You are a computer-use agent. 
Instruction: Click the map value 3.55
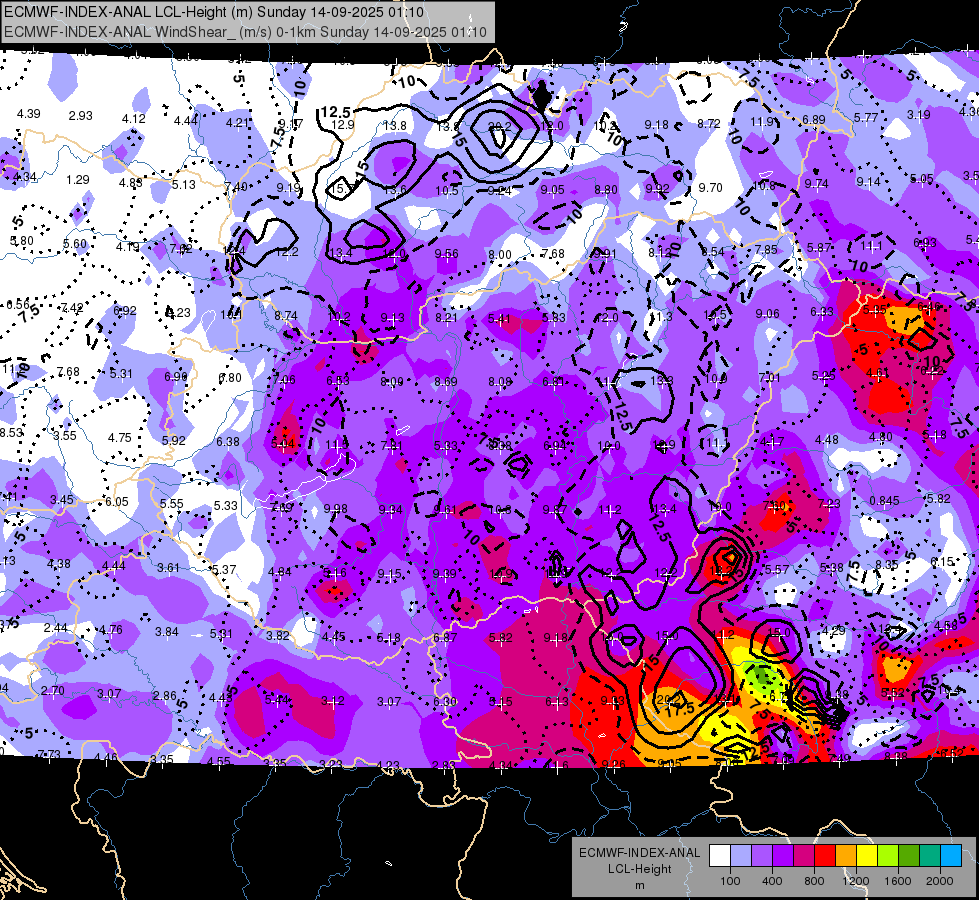tap(65, 436)
